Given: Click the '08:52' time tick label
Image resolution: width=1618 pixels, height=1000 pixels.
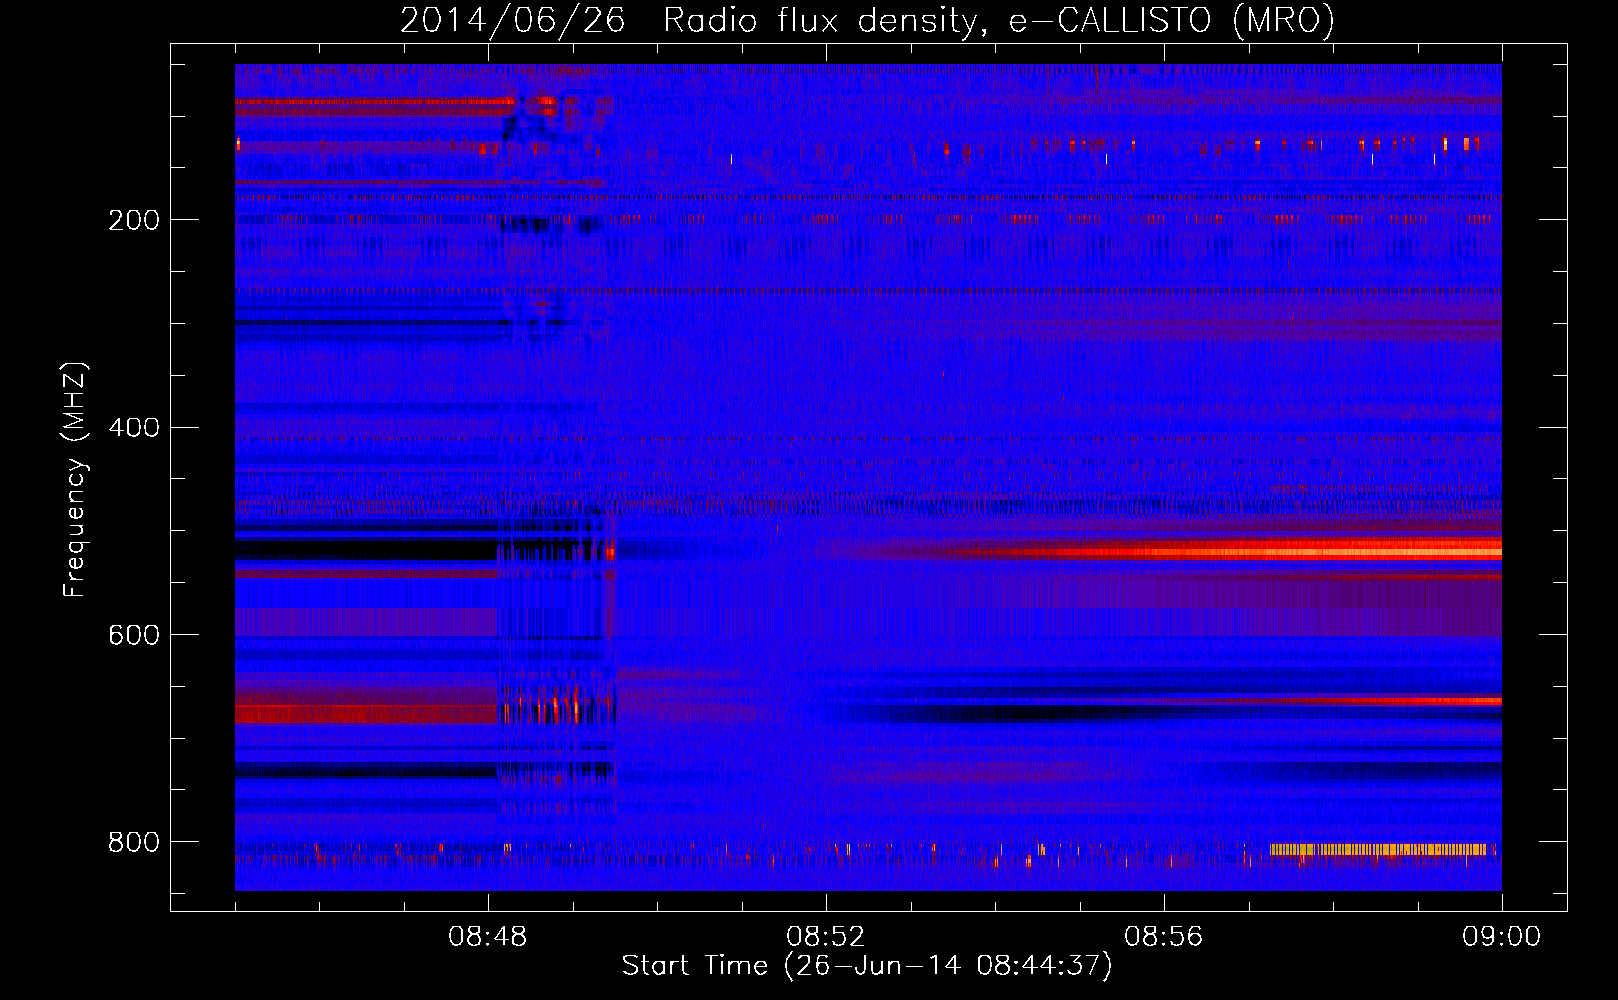Looking at the screenshot, I should tap(826, 937).
